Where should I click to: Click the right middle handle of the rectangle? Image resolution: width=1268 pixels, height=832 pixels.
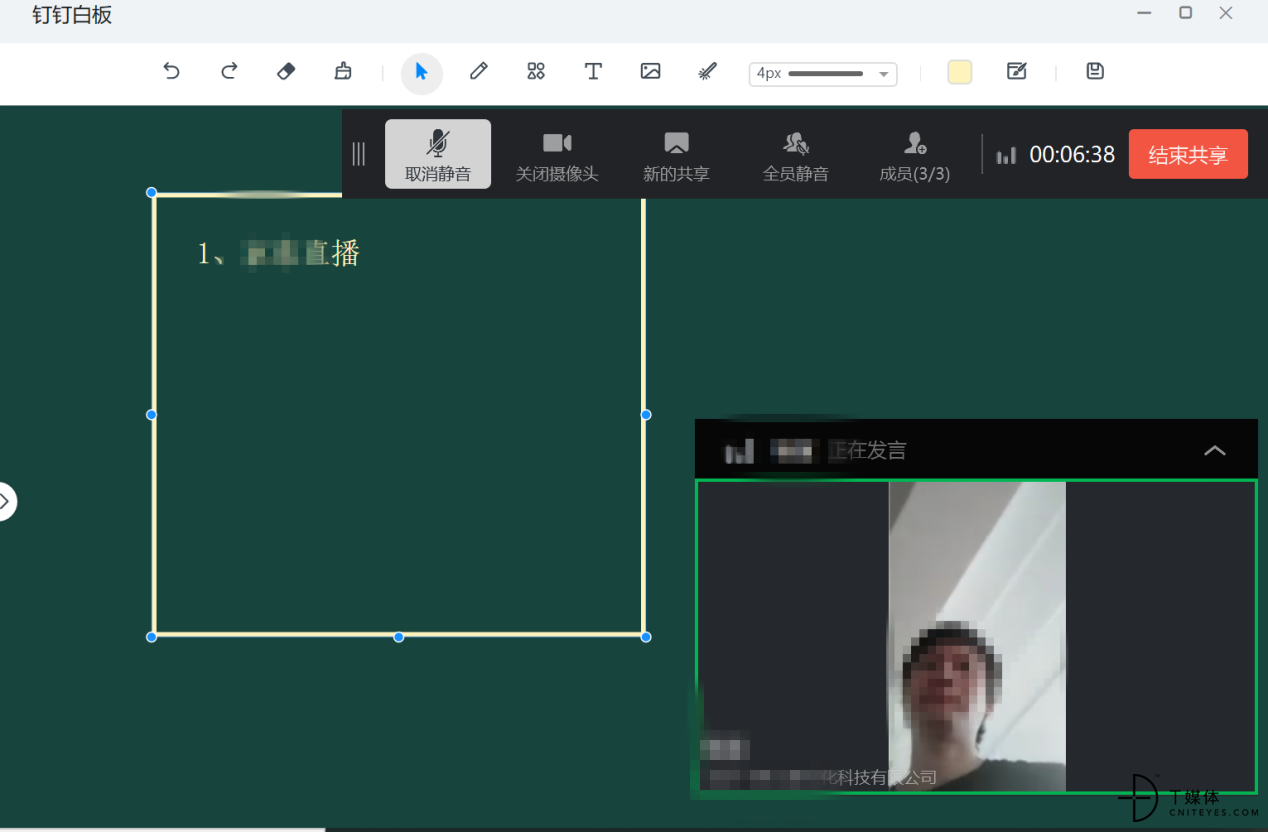646,414
